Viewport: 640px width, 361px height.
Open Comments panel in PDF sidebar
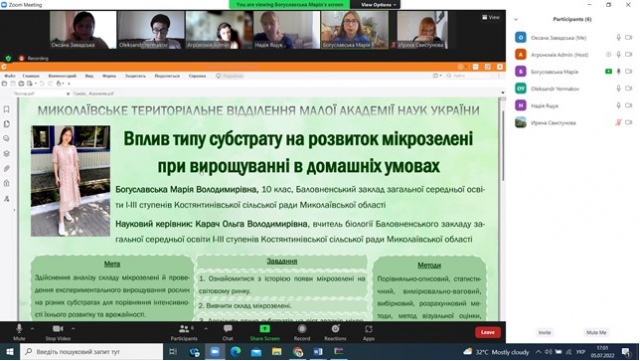(x=7, y=138)
